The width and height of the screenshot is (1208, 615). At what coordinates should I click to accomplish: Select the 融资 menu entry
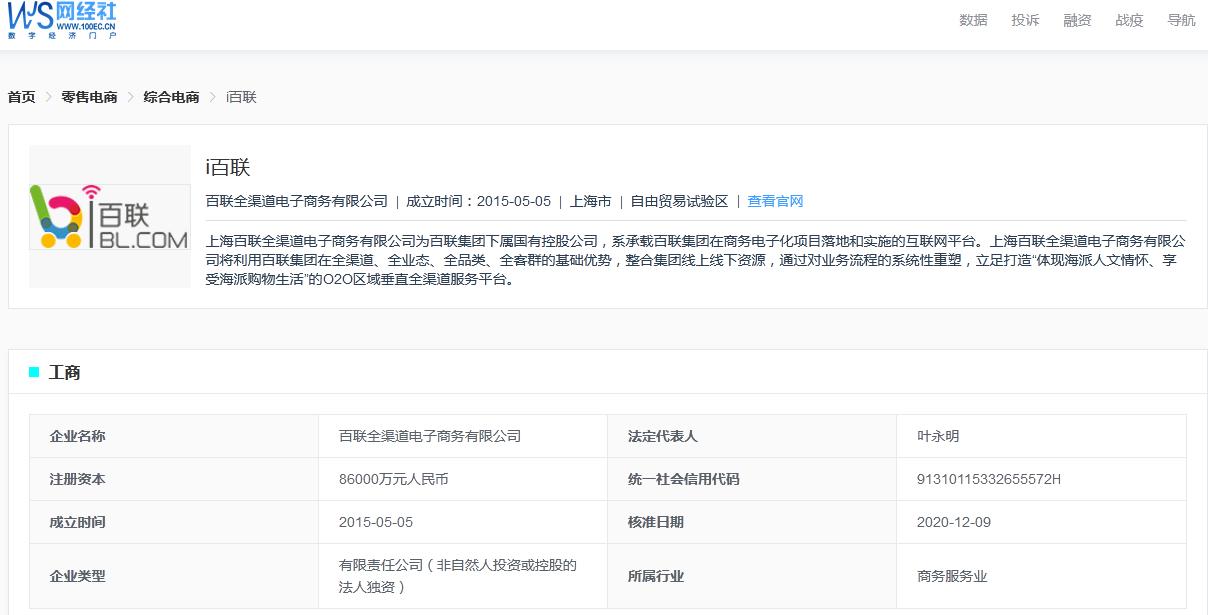1077,18
